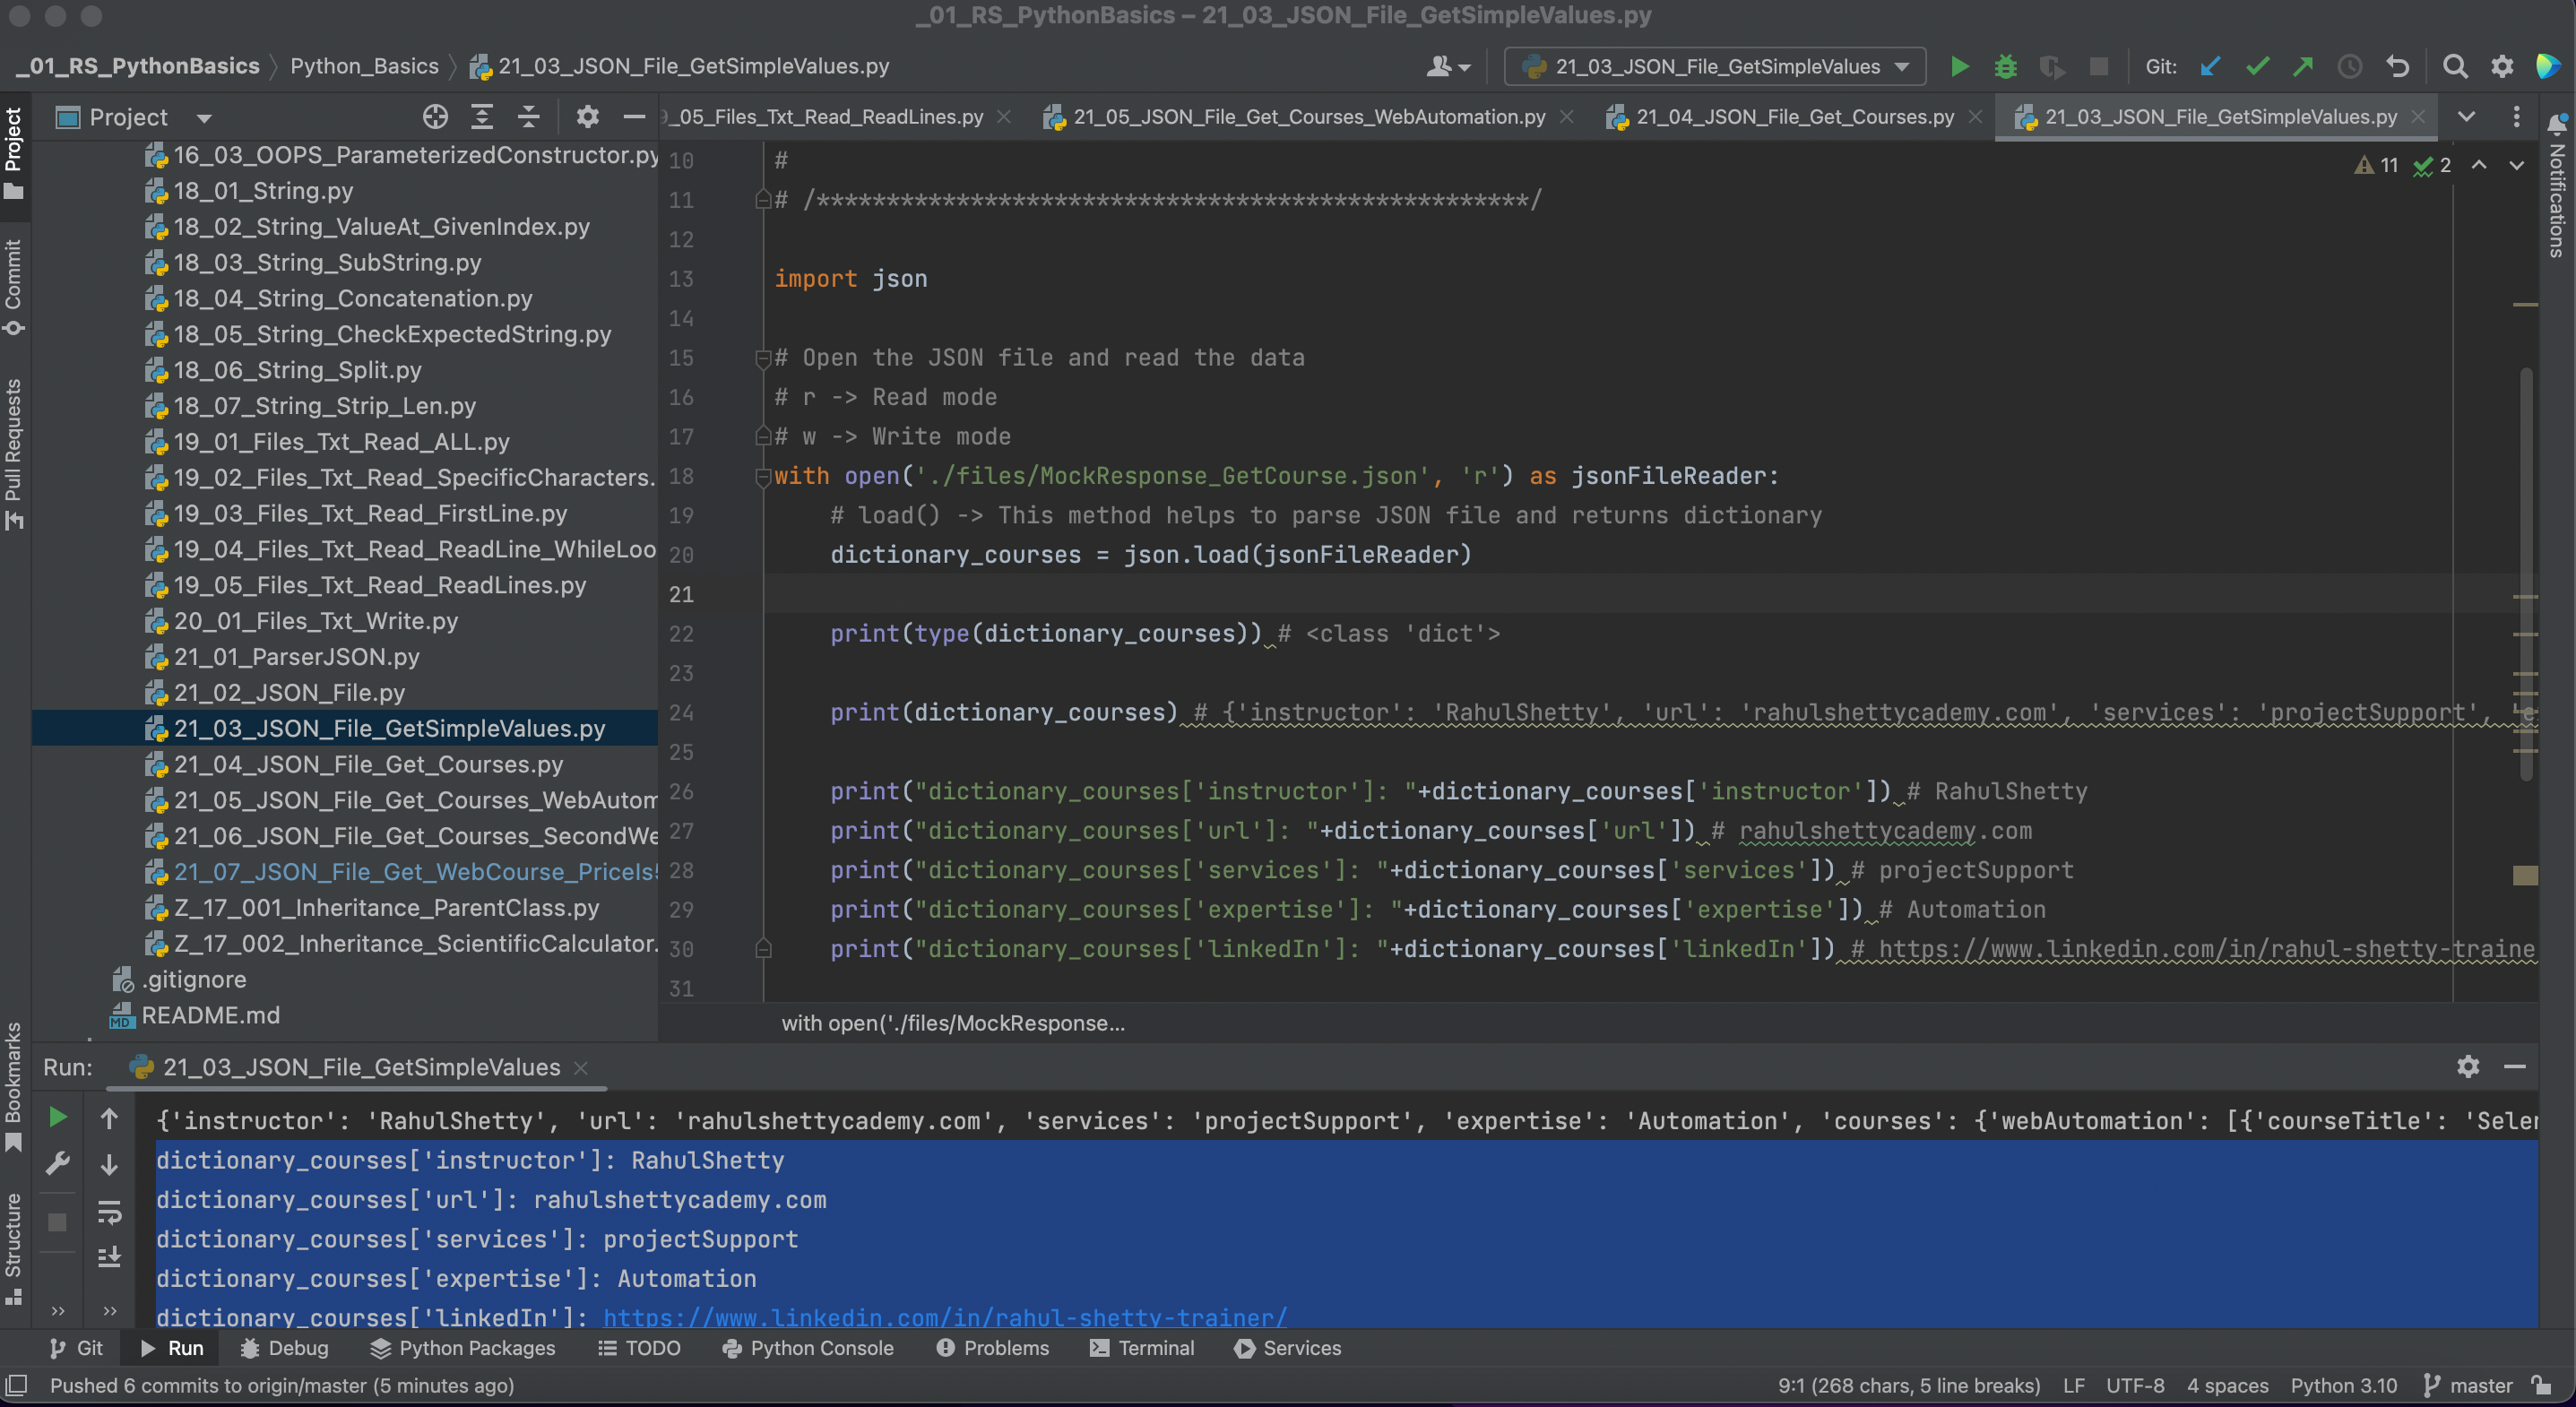Go to next highlighted error arrow

(x=2516, y=165)
